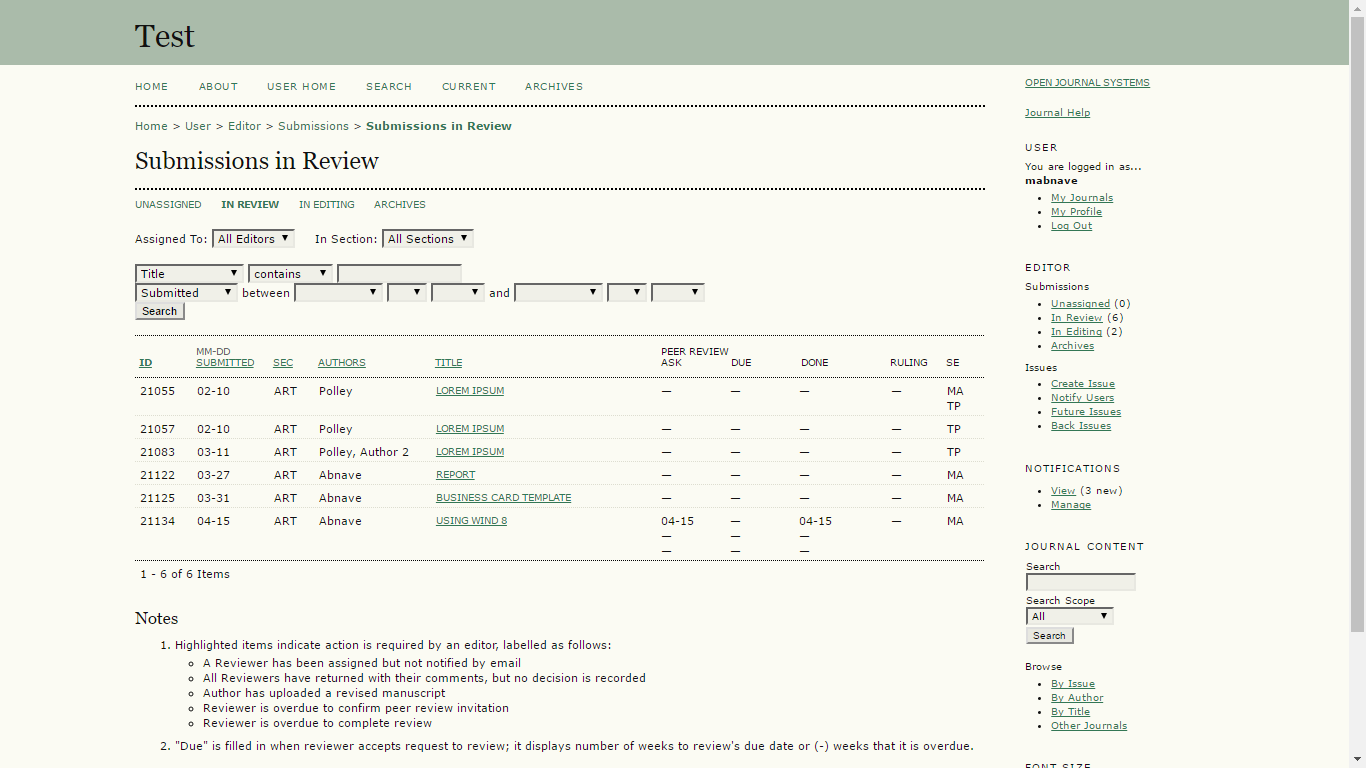This screenshot has height=768, width=1366.
Task: Sort the table by Submitted column
Action: click(x=225, y=363)
